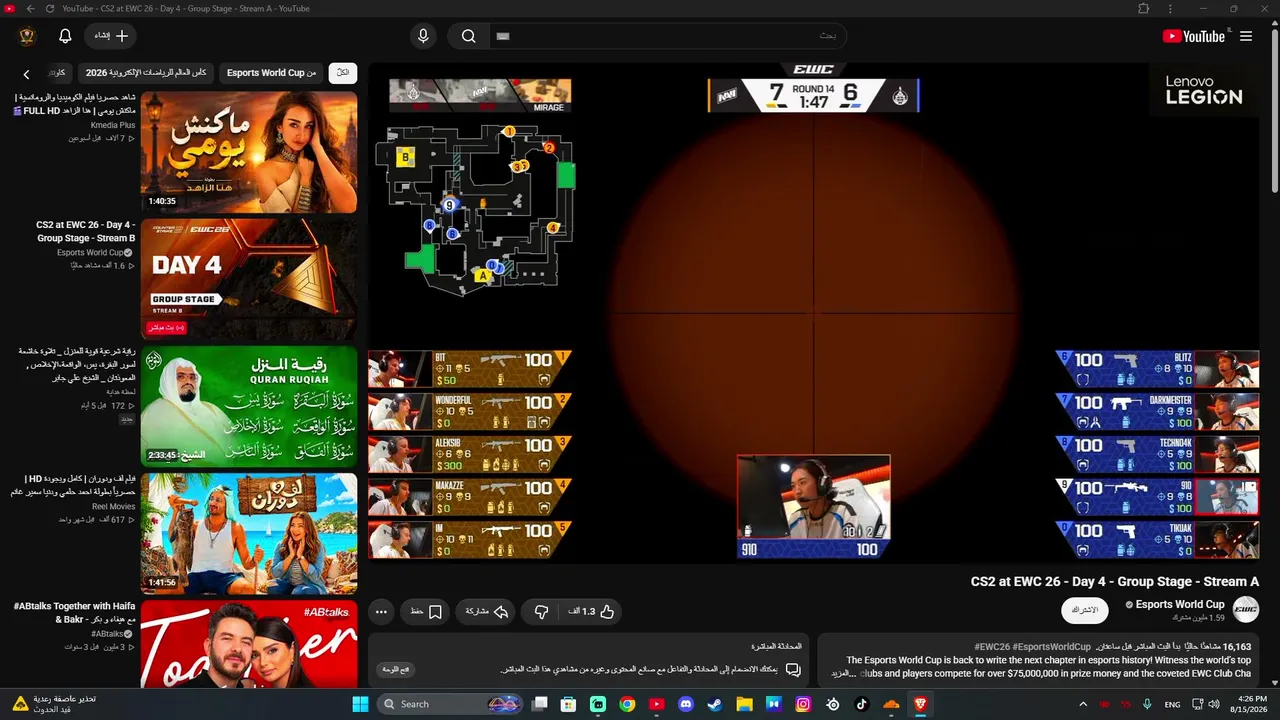
Task: Expand the video description with the more link
Action: [x=843, y=674]
